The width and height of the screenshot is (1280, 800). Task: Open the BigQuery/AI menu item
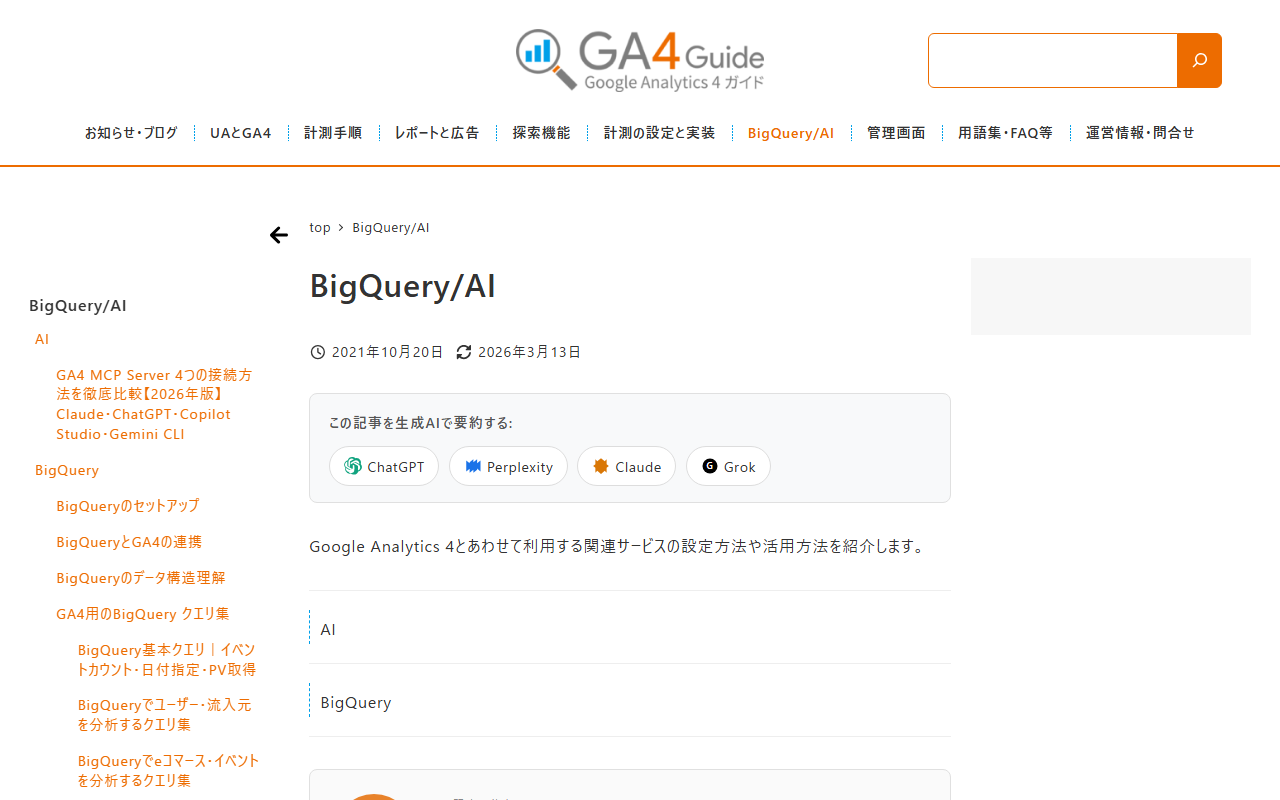[790, 133]
